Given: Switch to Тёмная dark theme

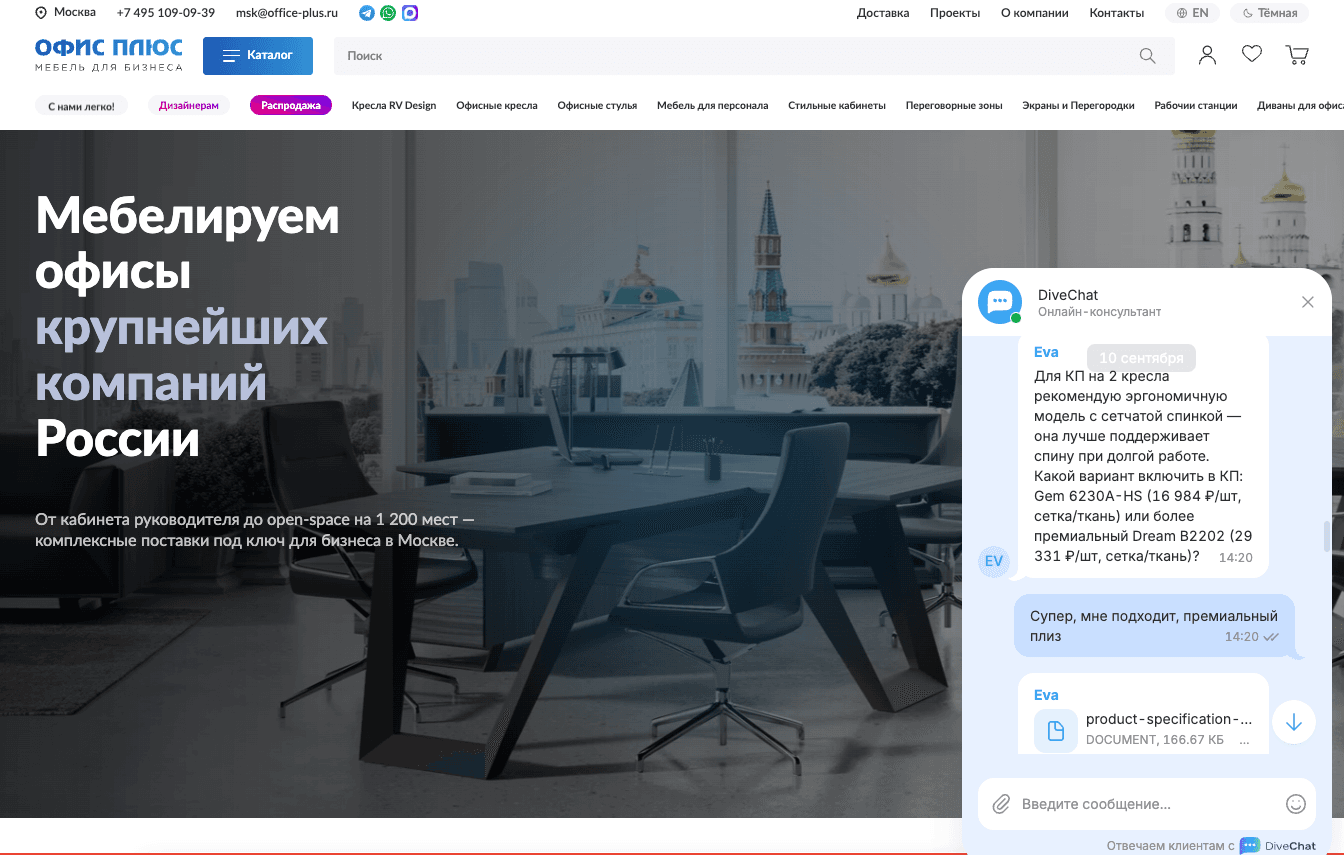Looking at the screenshot, I should tap(1270, 13).
